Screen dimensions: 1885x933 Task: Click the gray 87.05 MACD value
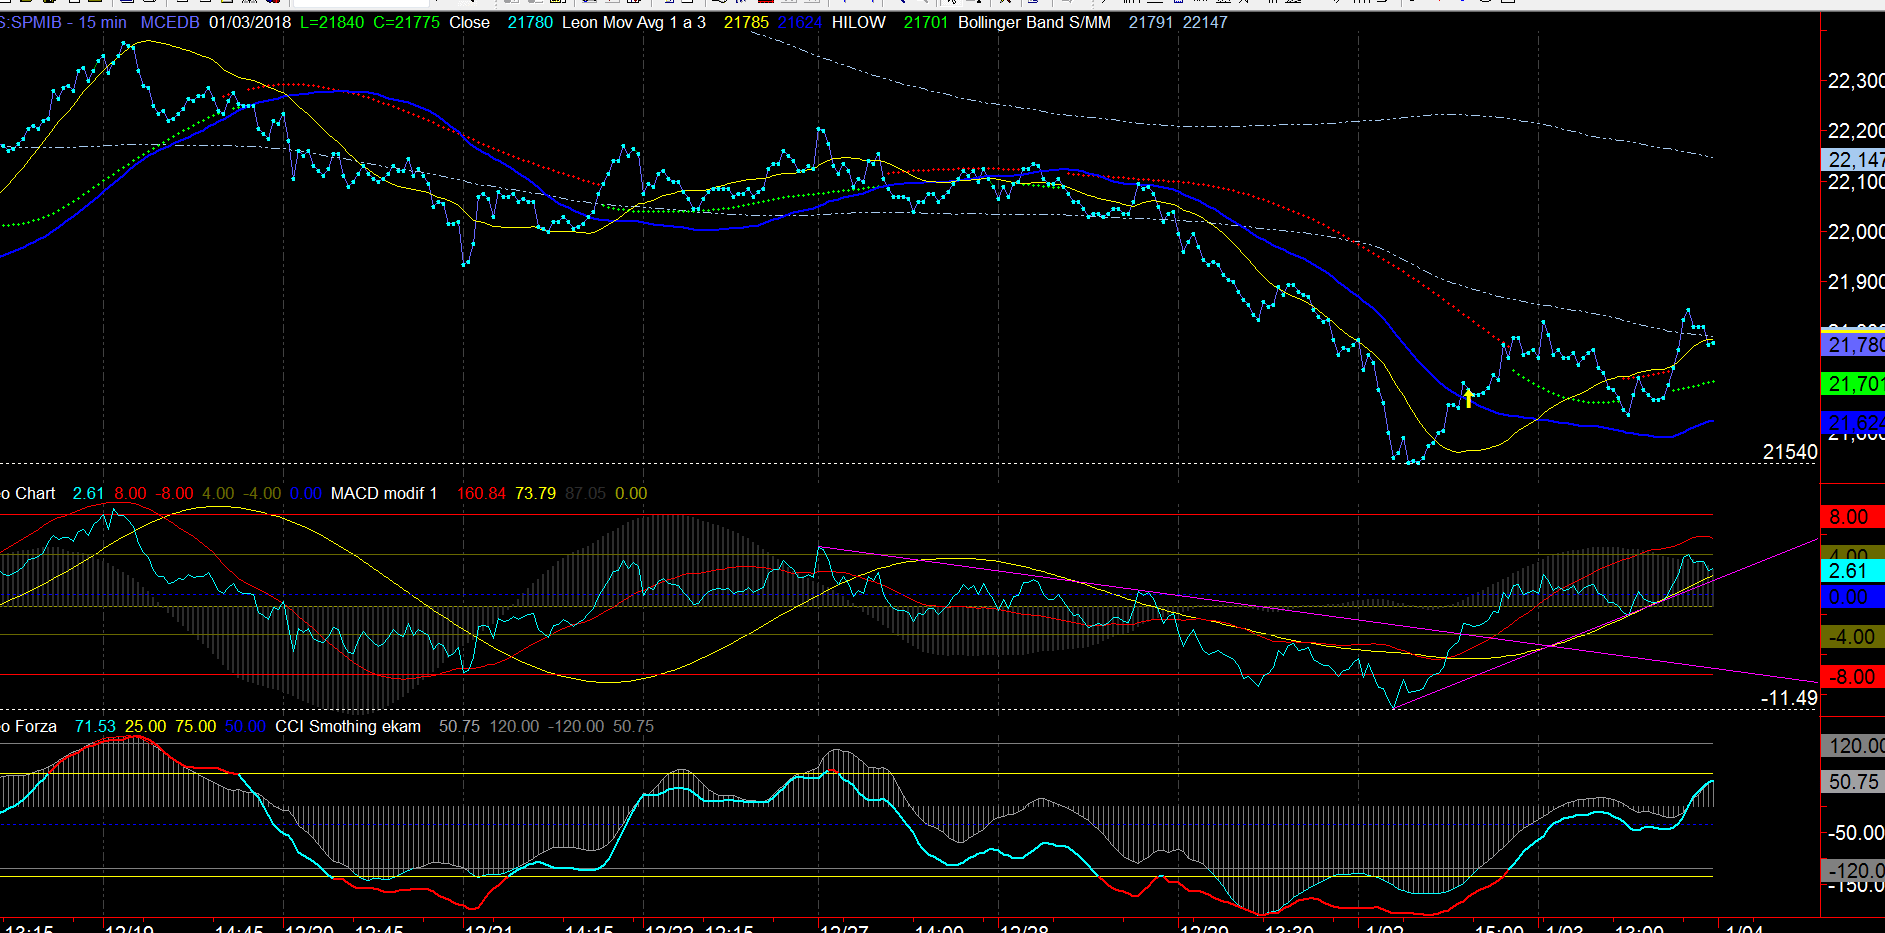[x=585, y=493]
